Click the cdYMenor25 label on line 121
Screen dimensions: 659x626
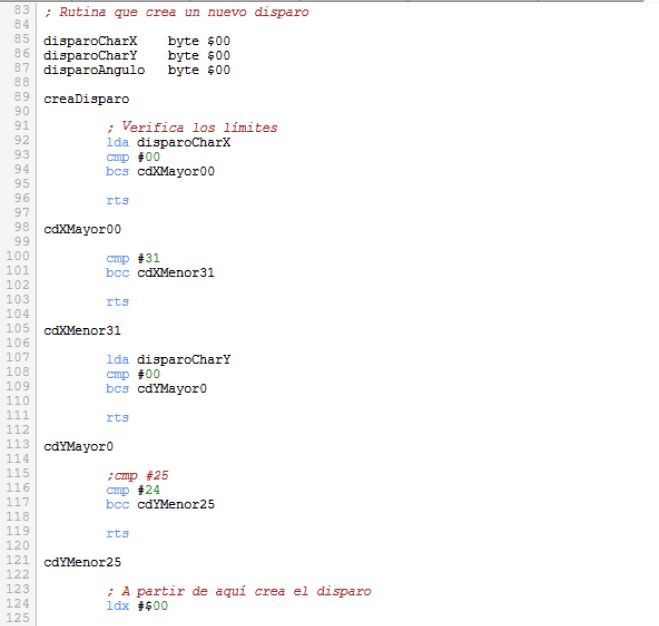click(x=82, y=562)
